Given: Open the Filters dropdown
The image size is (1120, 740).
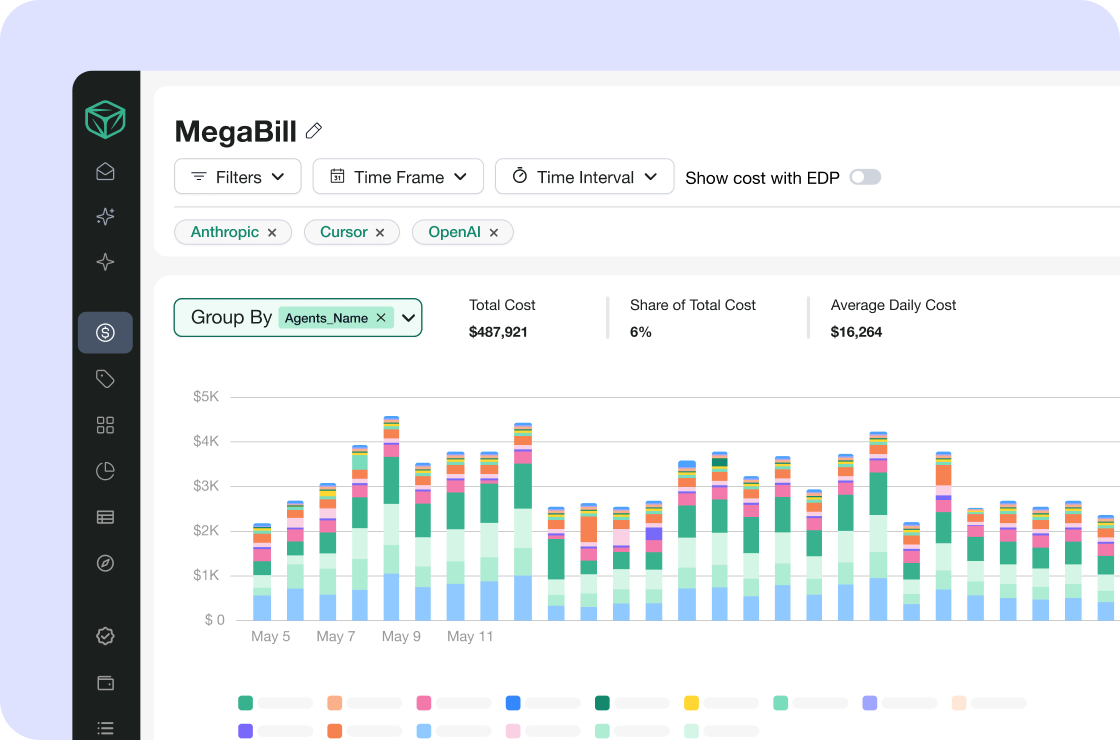Looking at the screenshot, I should [x=238, y=176].
